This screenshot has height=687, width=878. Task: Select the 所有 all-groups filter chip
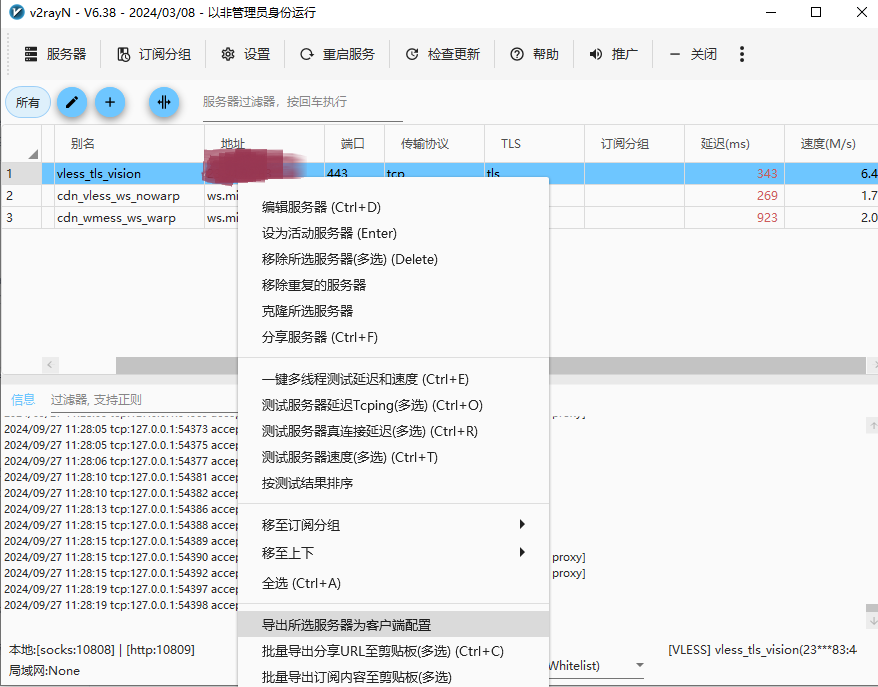(x=28, y=102)
